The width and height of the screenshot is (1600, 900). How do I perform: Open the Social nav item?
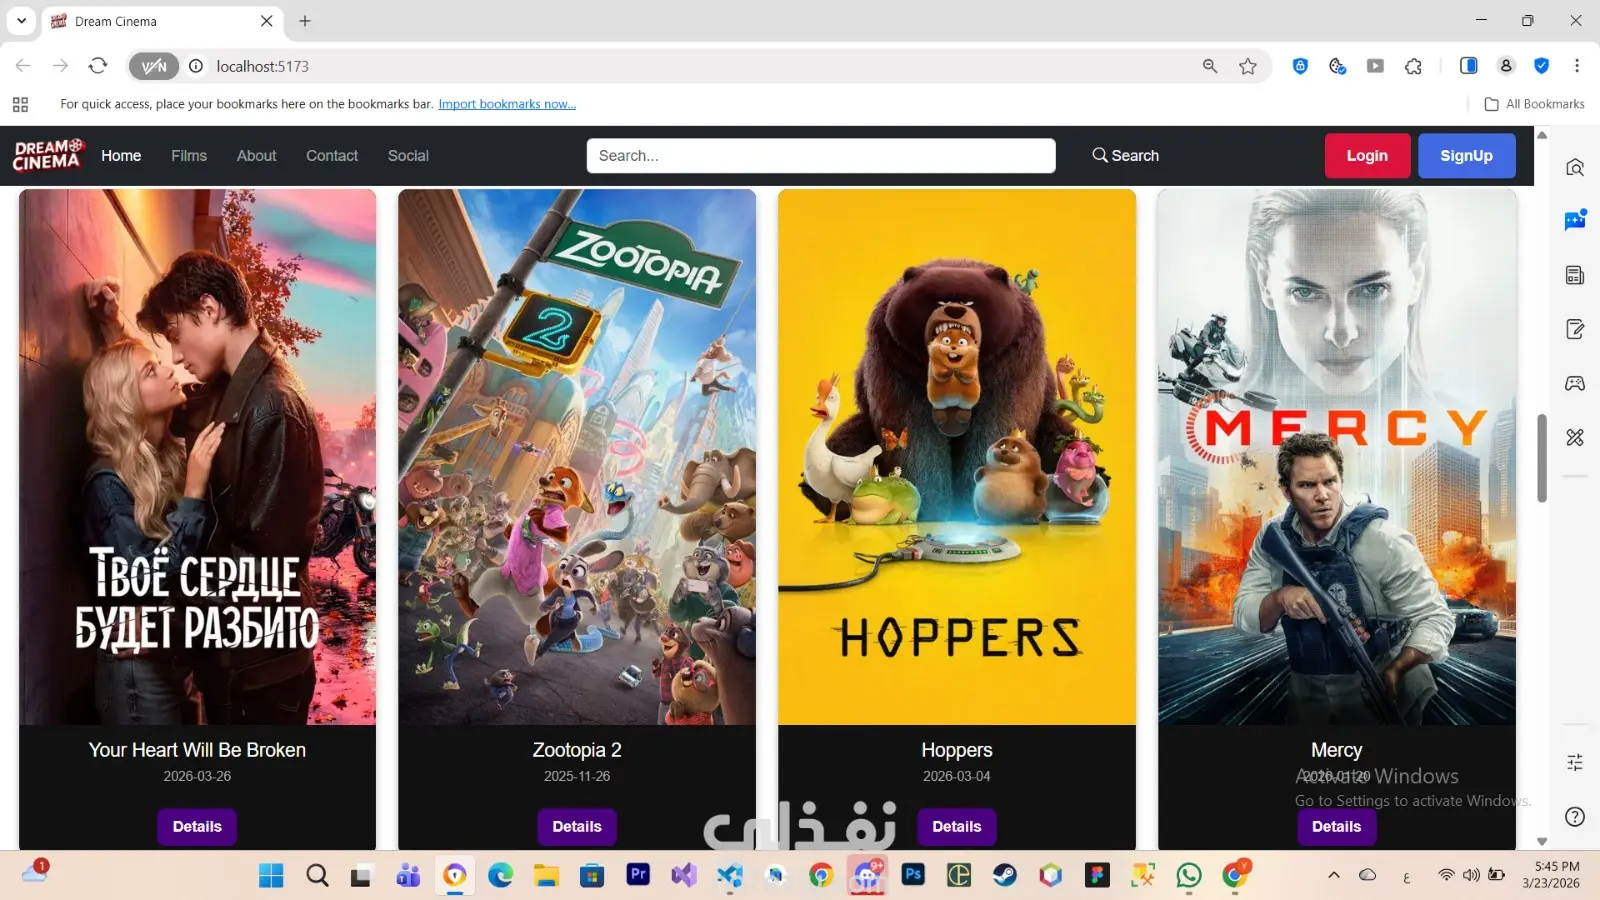(408, 156)
